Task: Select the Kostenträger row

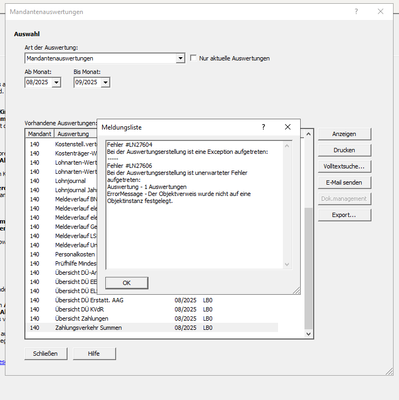Action: (x=62, y=153)
